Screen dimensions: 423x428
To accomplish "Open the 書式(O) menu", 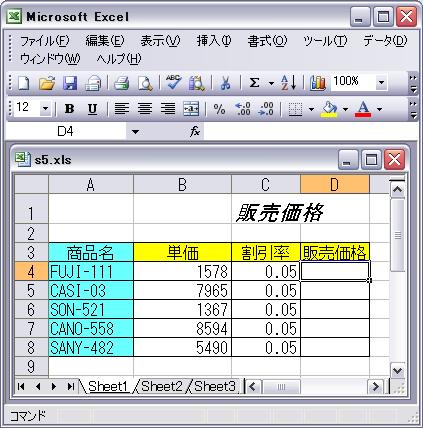I will point(267,41).
